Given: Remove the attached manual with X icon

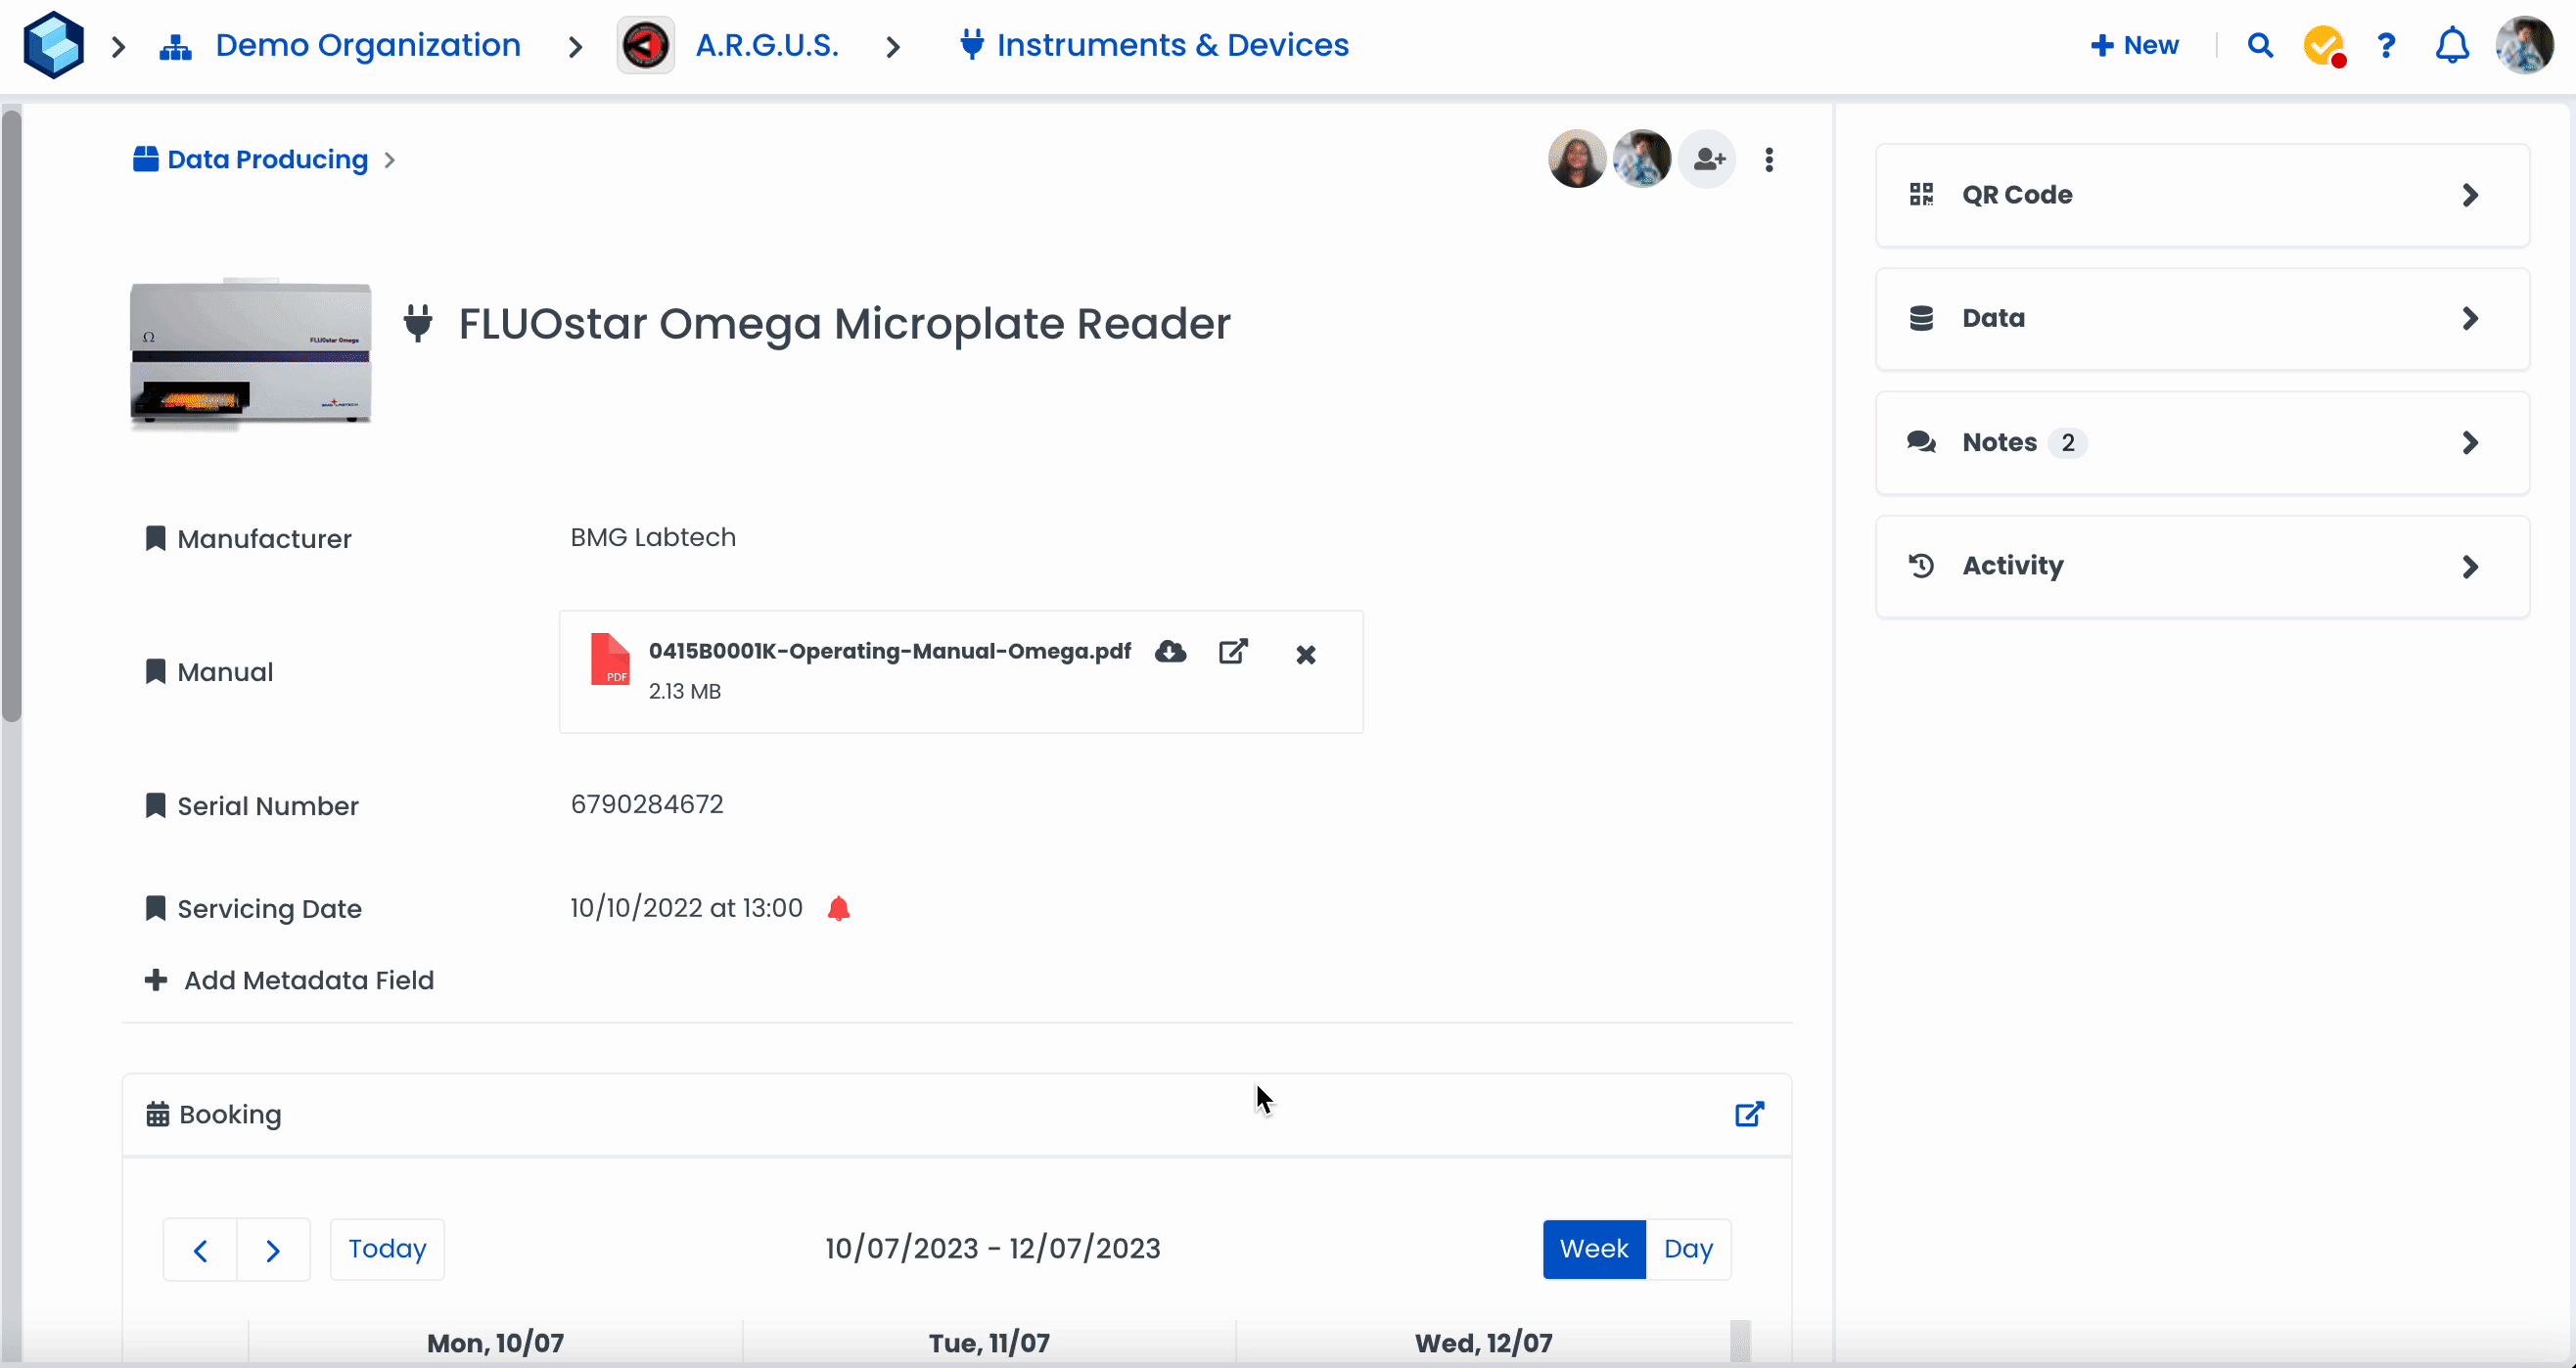Looking at the screenshot, I should click(1305, 654).
